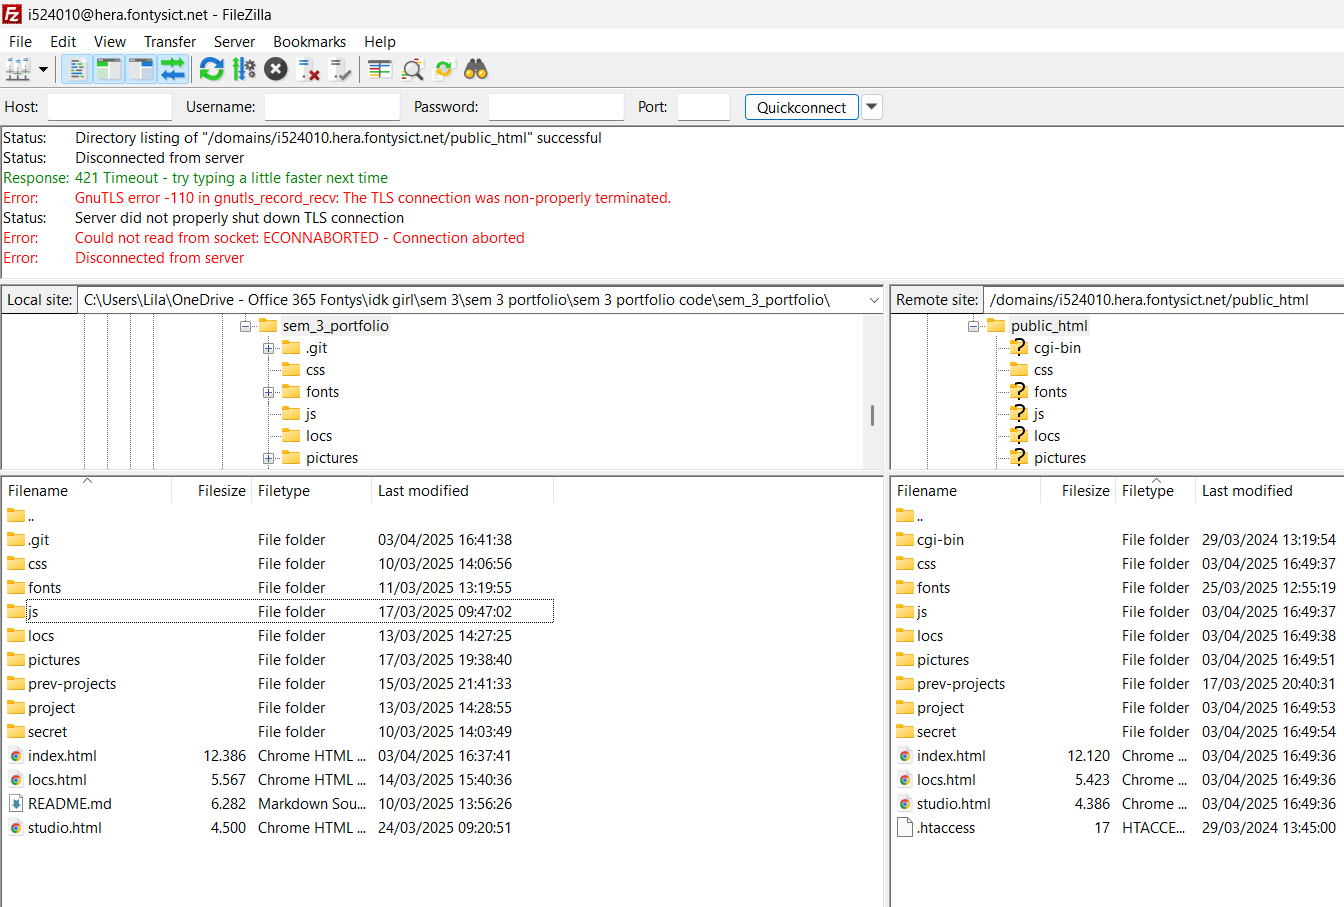
Task: Toggle the message log display
Action: click(77, 69)
